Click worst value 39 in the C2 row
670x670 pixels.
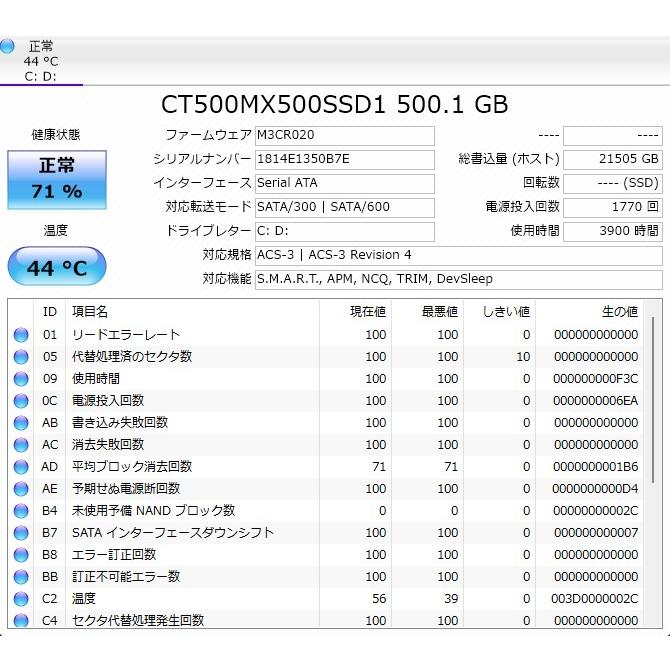click(x=451, y=599)
